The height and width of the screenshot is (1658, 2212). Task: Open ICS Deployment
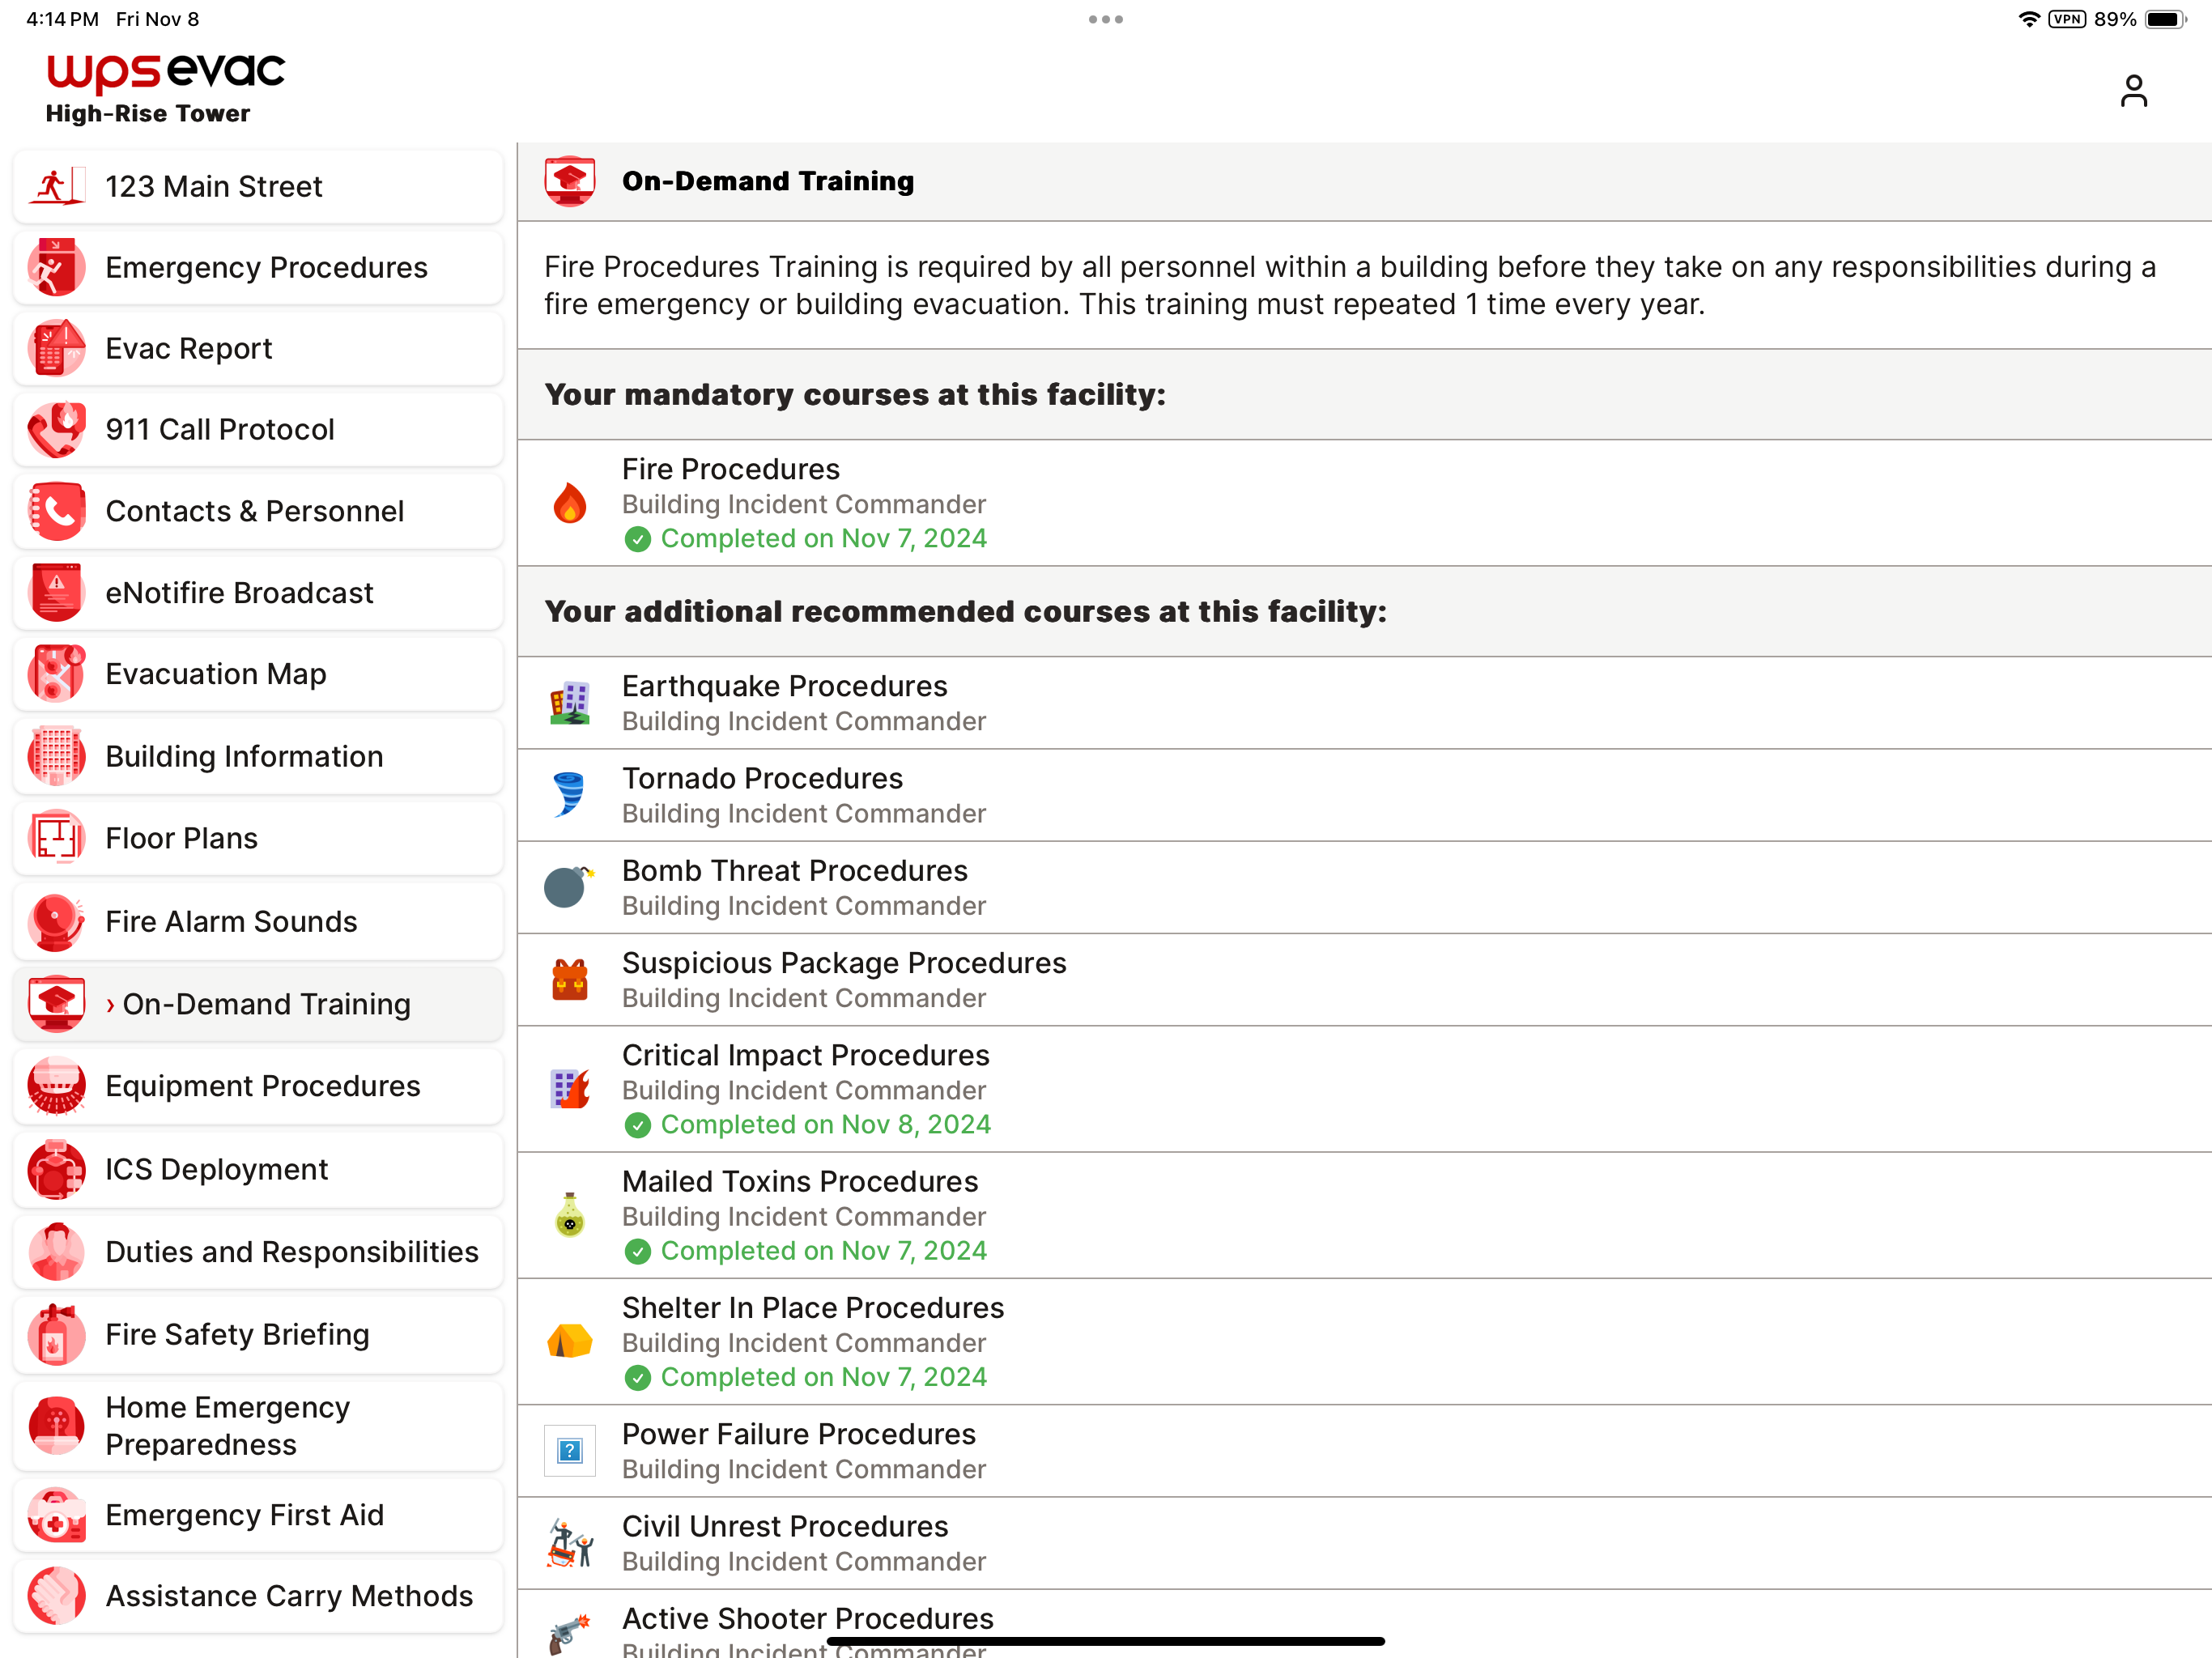[258, 1169]
